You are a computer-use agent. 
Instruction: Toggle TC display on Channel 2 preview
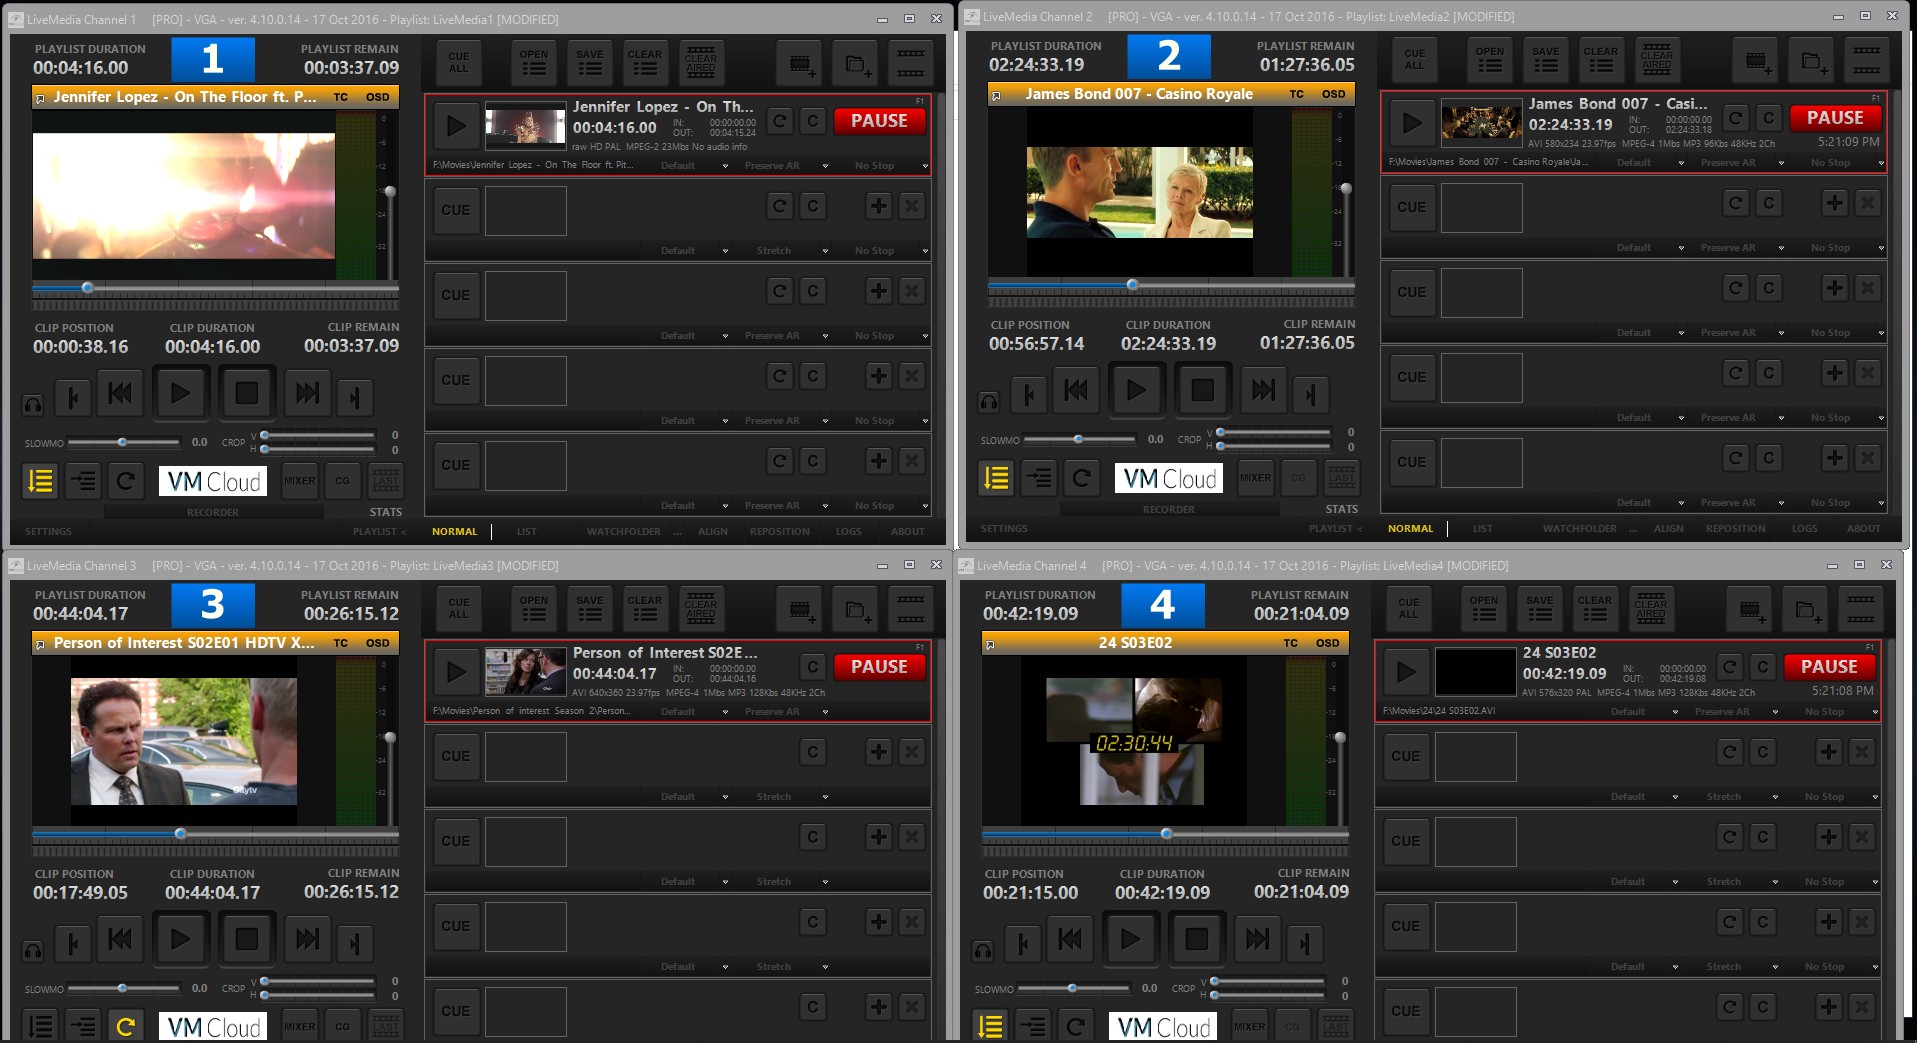click(1296, 94)
